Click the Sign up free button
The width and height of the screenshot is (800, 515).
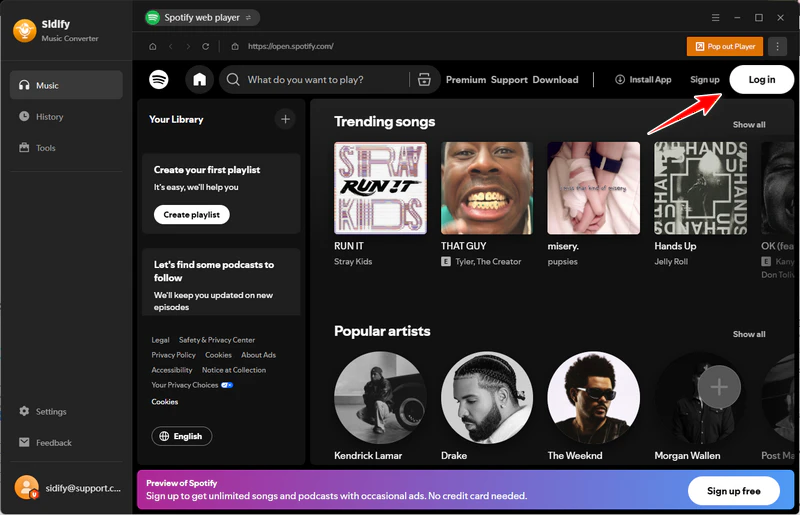click(x=734, y=491)
